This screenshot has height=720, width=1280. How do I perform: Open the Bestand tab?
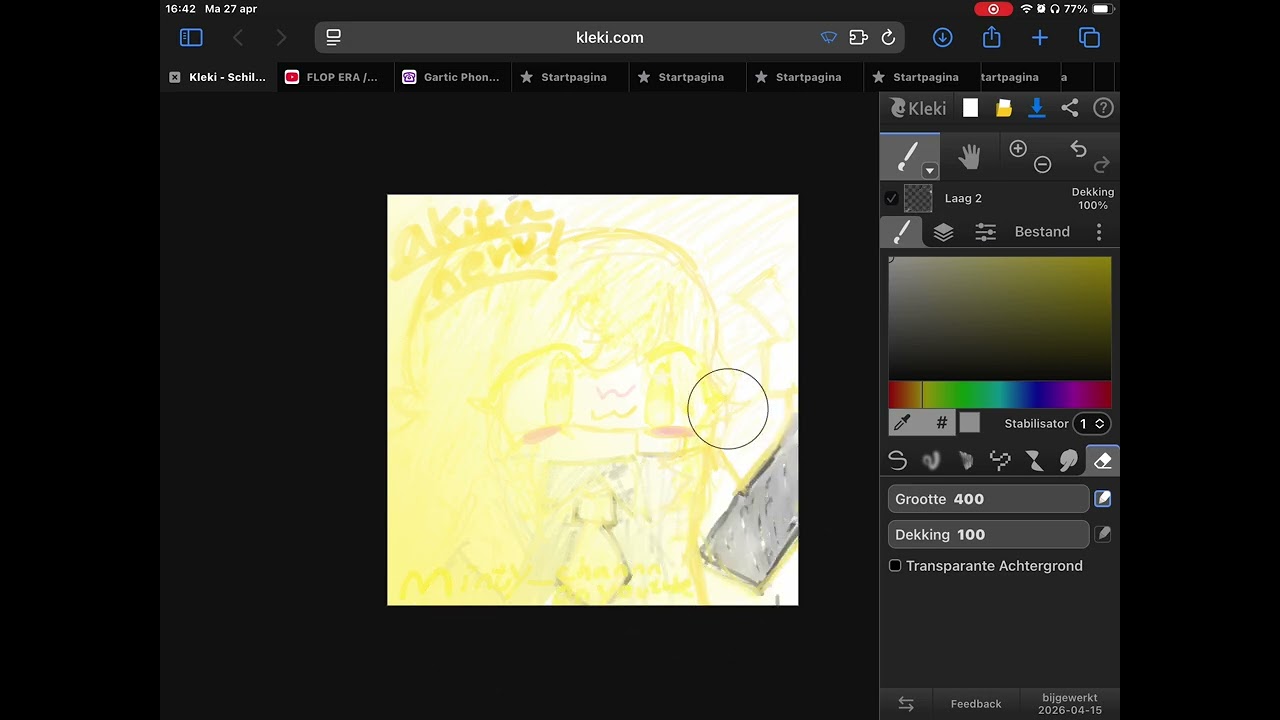coord(1042,232)
